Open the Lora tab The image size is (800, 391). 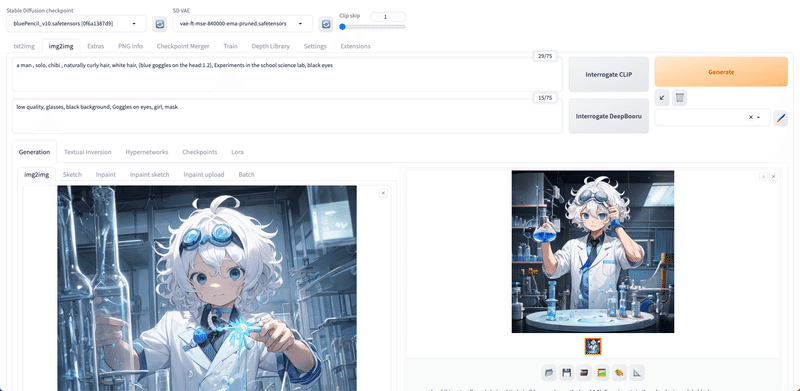click(x=237, y=152)
